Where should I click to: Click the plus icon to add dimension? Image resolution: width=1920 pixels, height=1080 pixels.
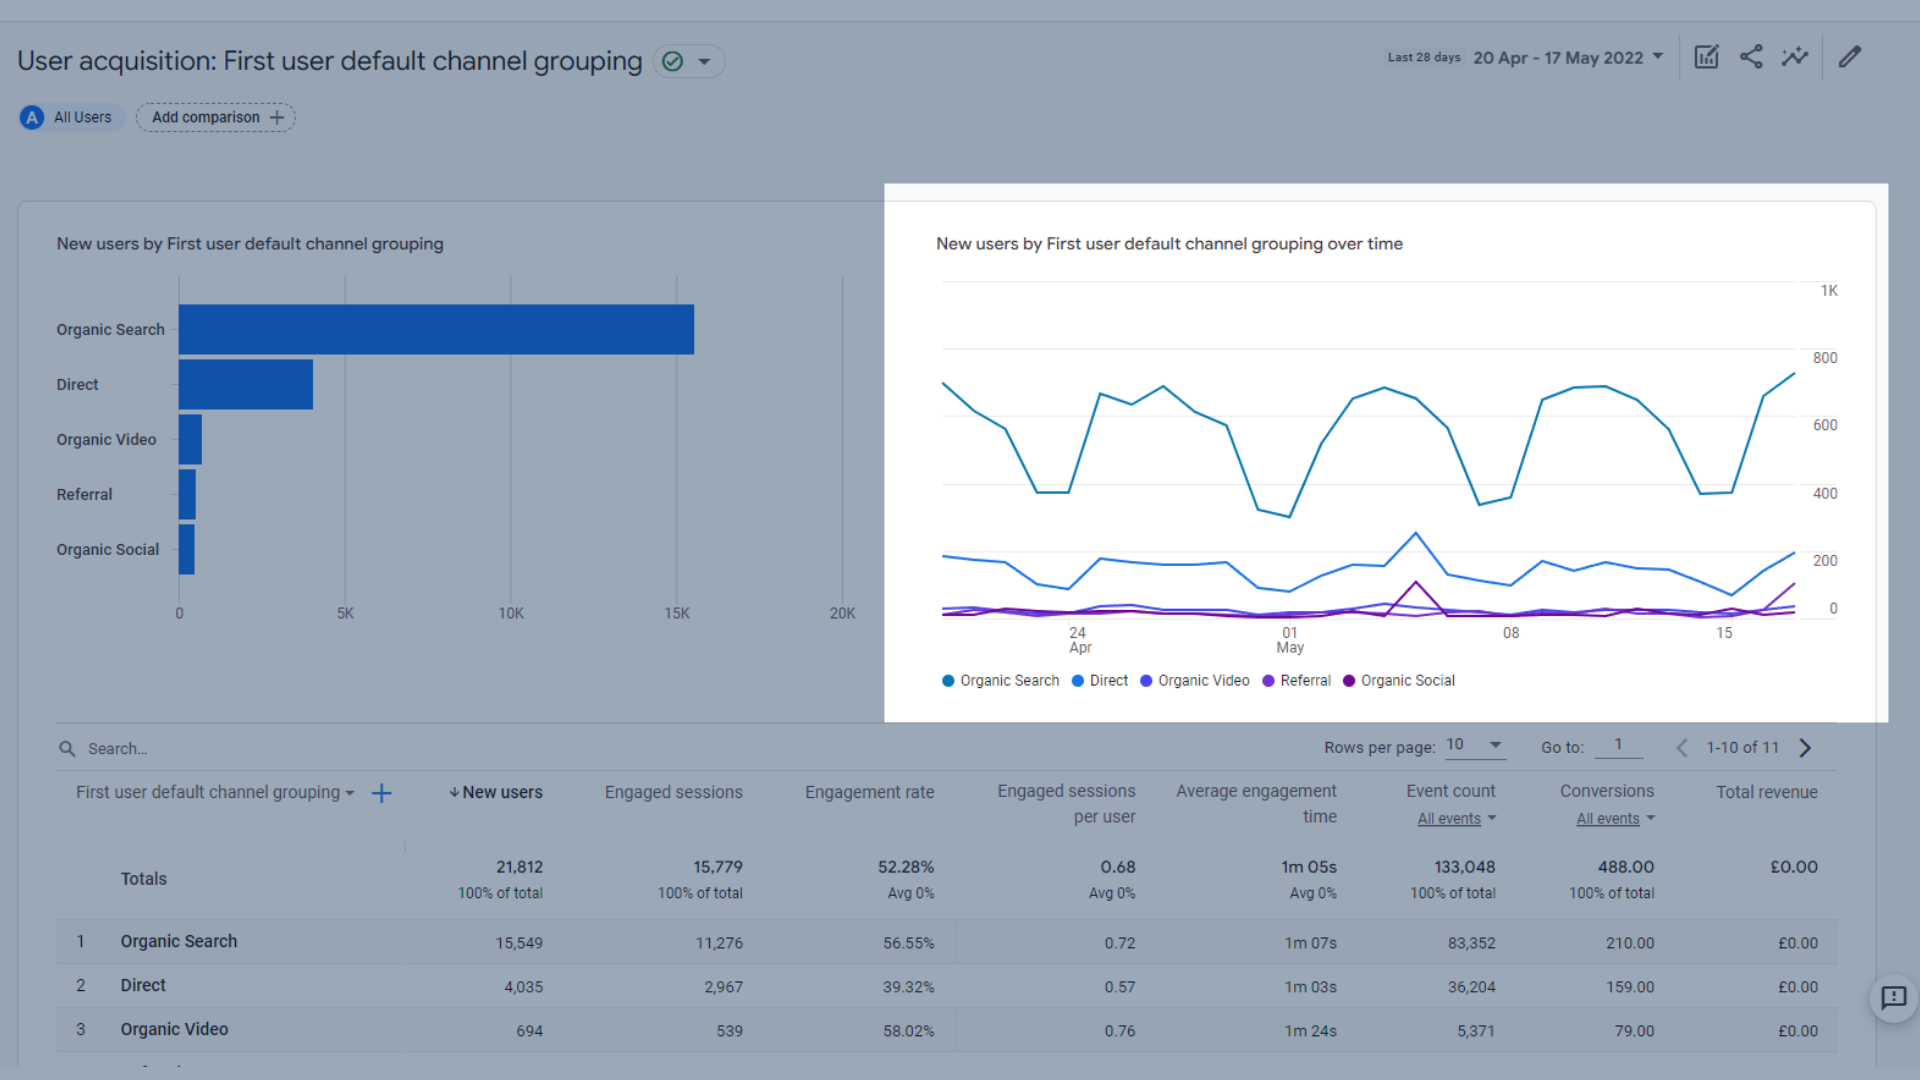click(381, 793)
